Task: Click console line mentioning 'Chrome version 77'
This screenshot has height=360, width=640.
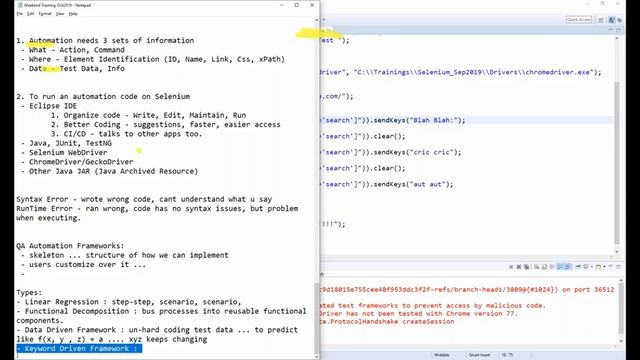Action: tap(419, 313)
